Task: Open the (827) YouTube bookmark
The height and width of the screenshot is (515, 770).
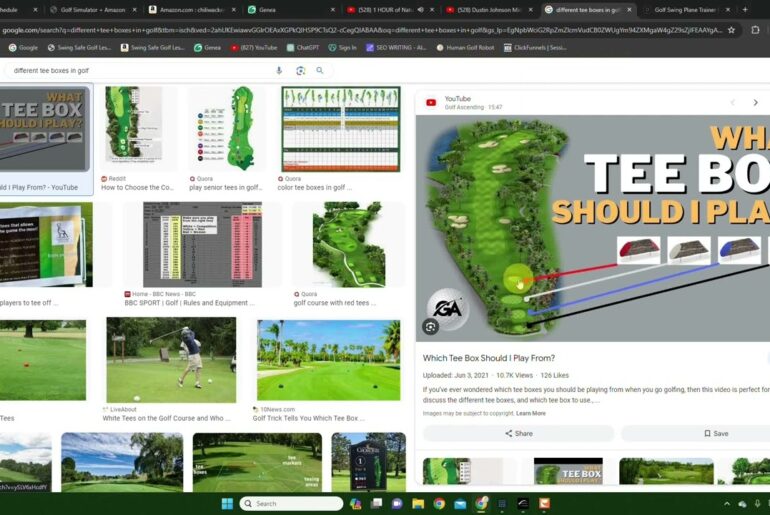Action: tap(254, 48)
